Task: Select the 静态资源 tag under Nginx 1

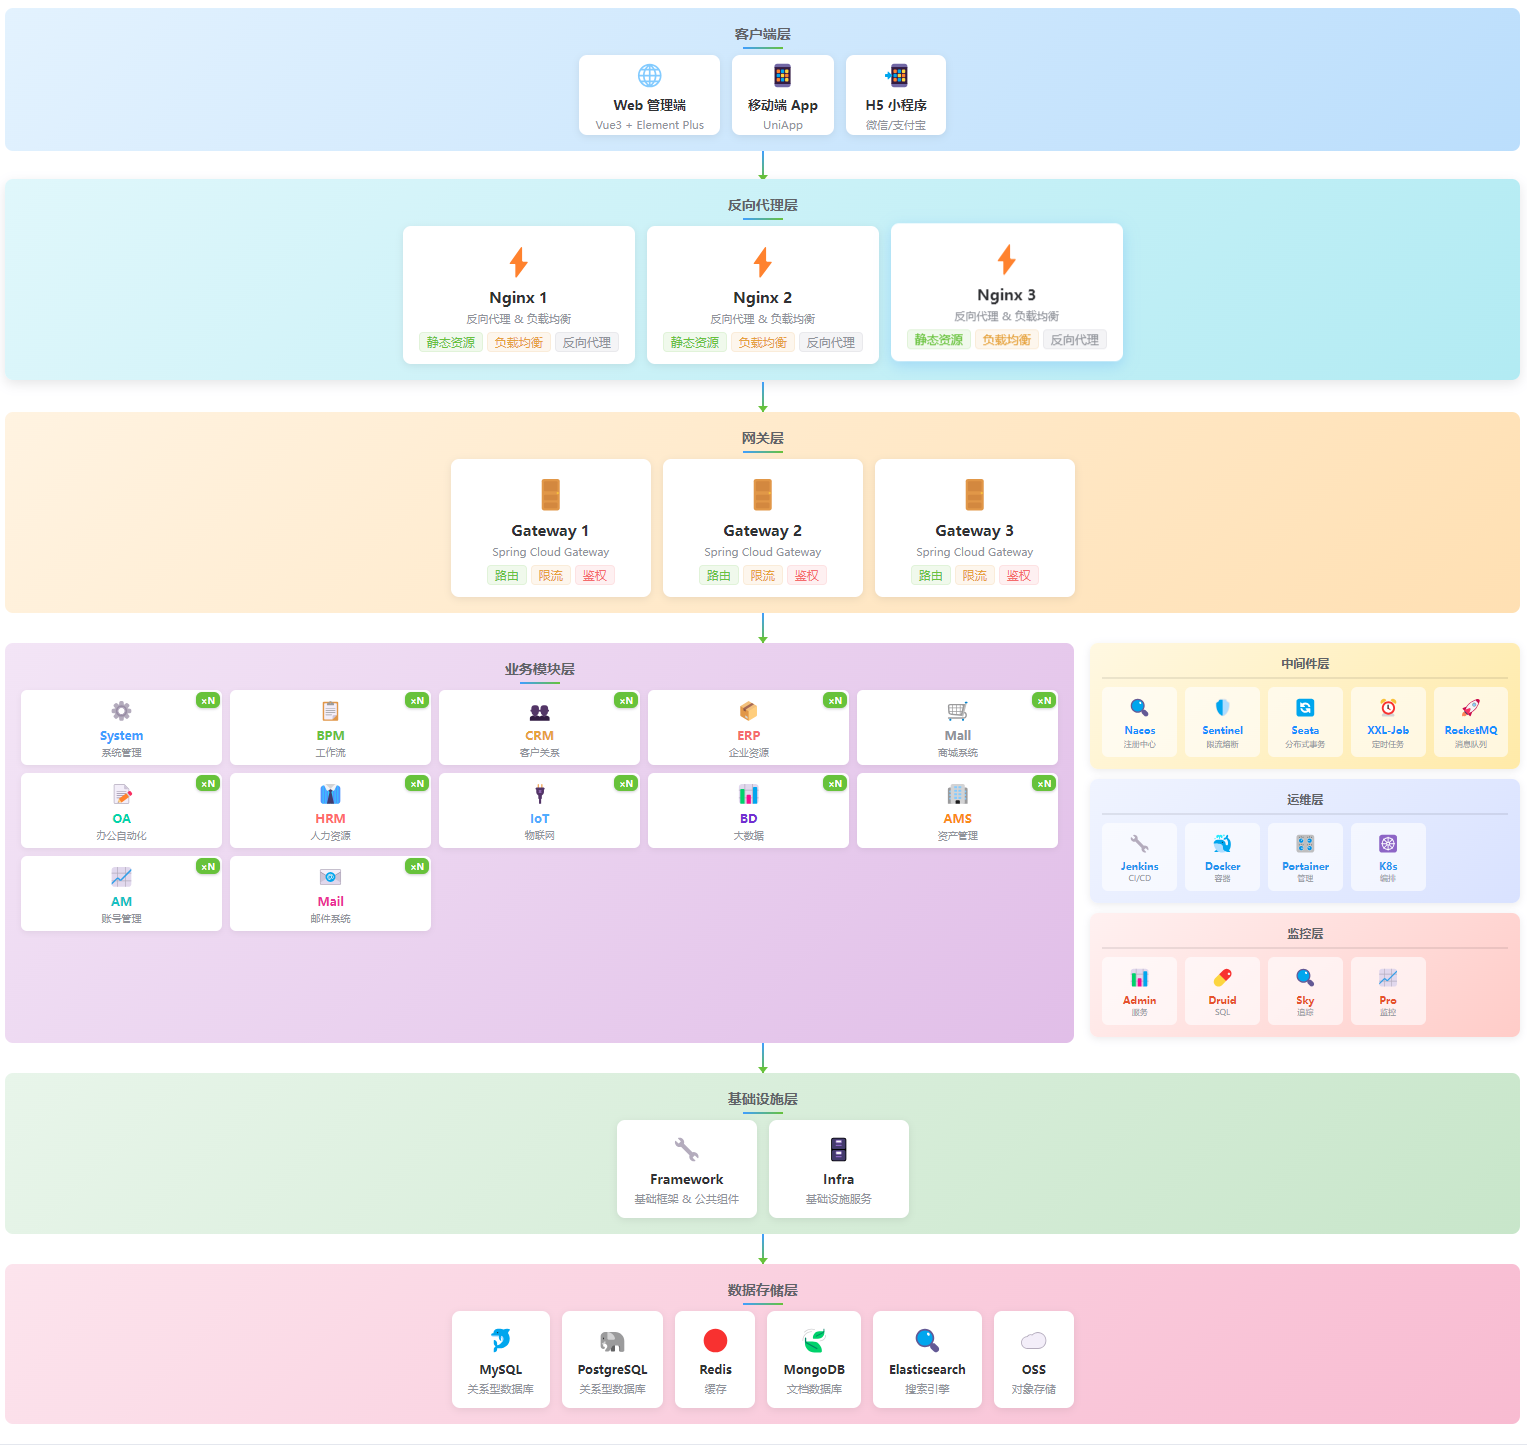Action: 451,343
